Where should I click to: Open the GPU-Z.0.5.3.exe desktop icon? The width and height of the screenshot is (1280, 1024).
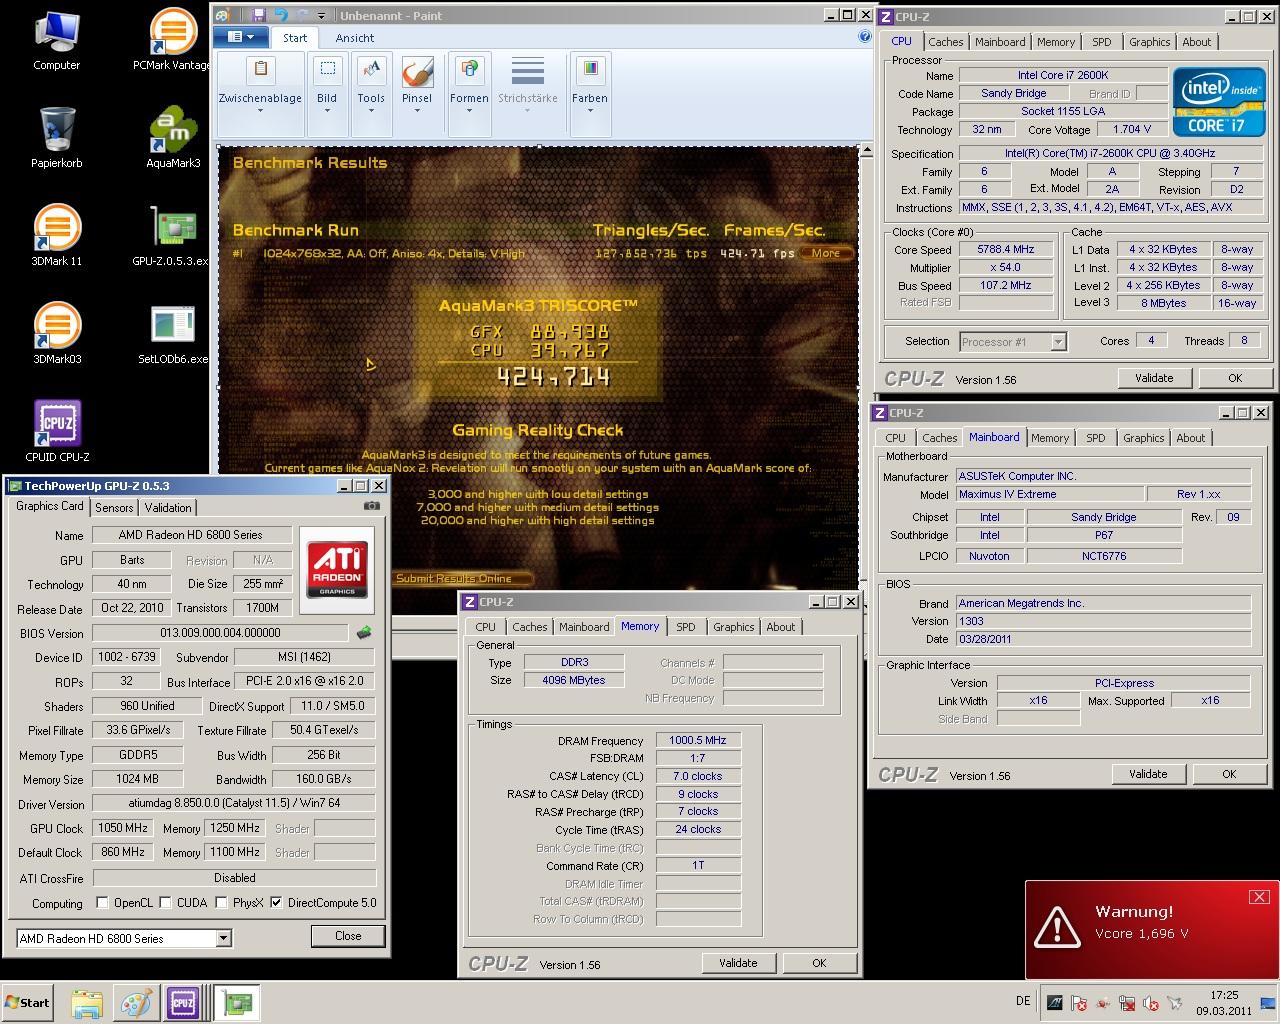[172, 236]
